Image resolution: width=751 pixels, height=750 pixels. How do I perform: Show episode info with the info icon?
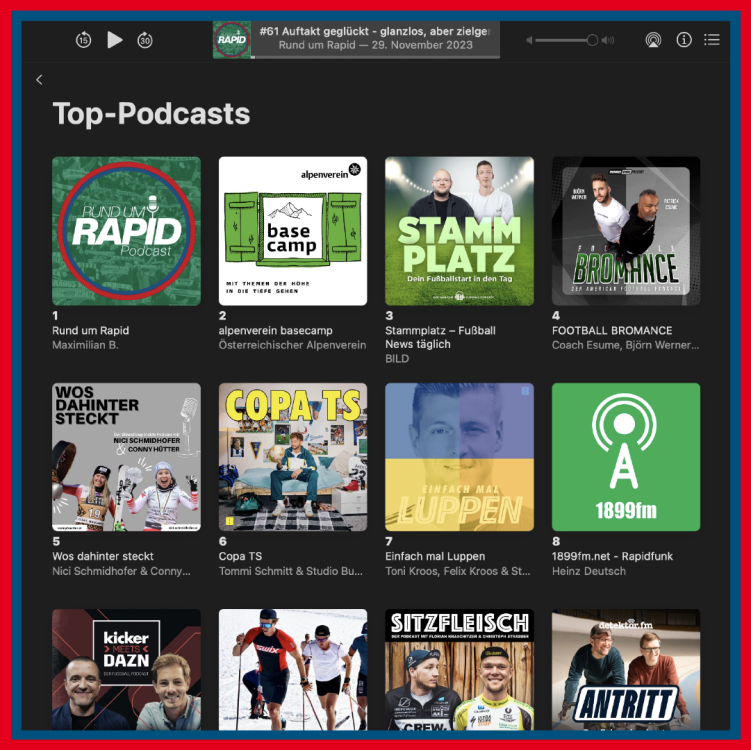coord(684,40)
